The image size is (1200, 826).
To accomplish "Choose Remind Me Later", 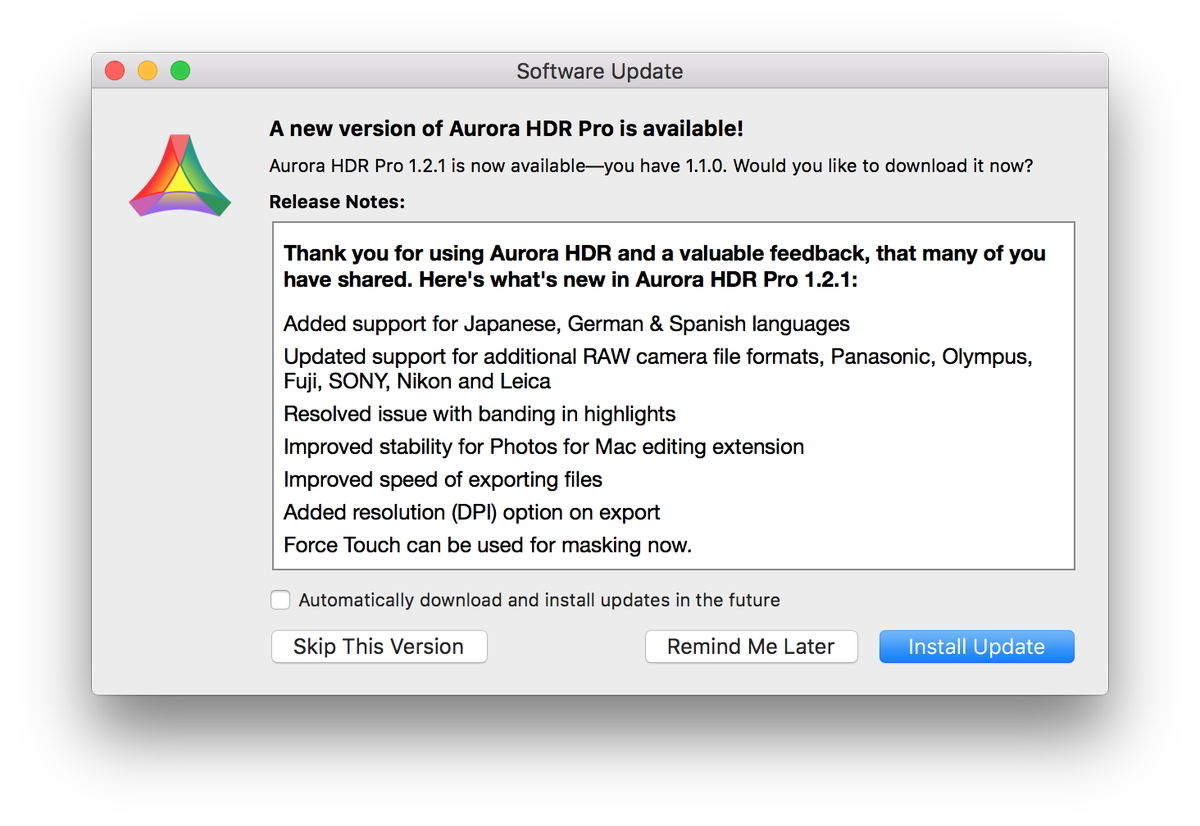I will [x=751, y=647].
